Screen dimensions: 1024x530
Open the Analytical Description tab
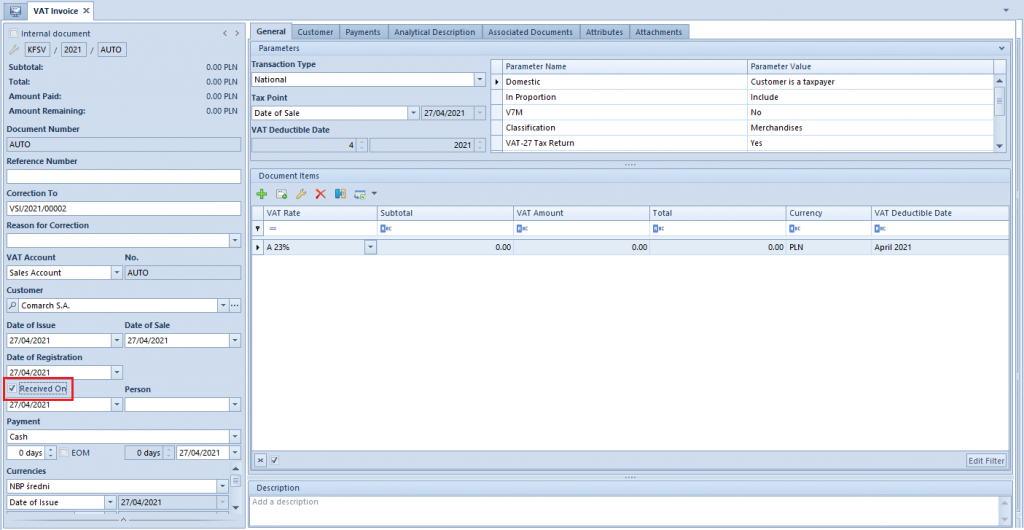pos(435,32)
